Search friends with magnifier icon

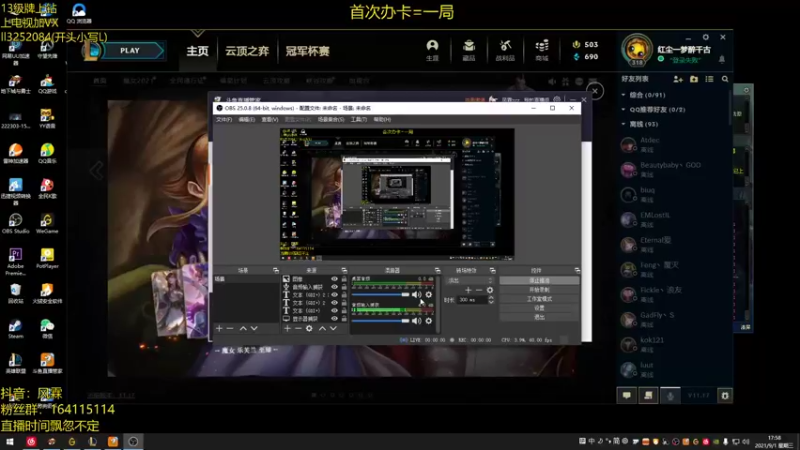click(725, 79)
